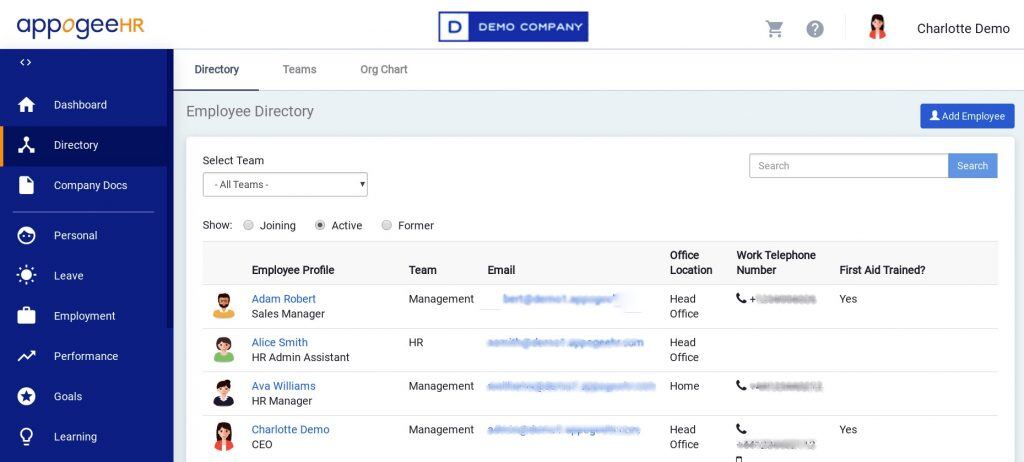Open the shopping cart icon
Screen dimensions: 1024x462
pyautogui.click(x=774, y=29)
